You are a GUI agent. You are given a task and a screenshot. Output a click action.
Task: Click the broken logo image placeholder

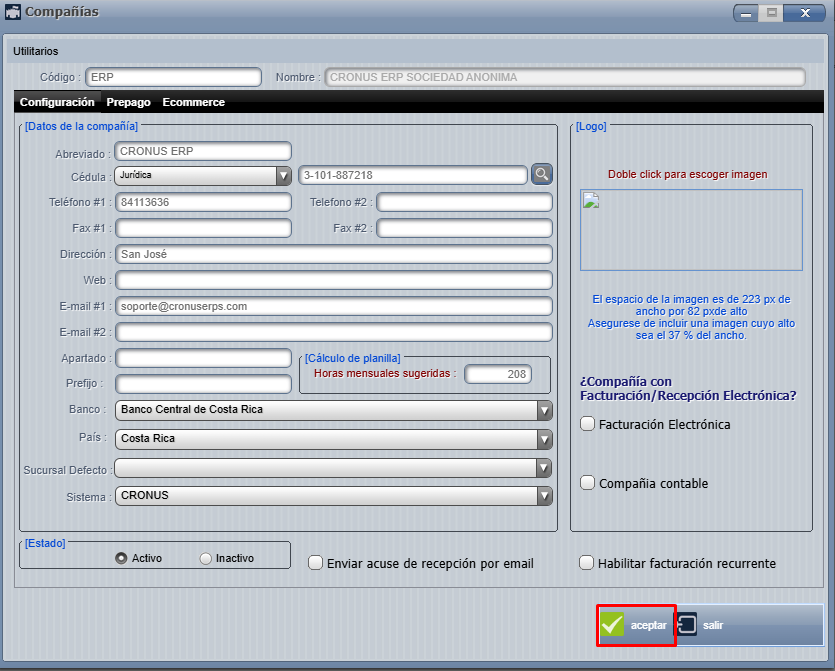point(591,201)
